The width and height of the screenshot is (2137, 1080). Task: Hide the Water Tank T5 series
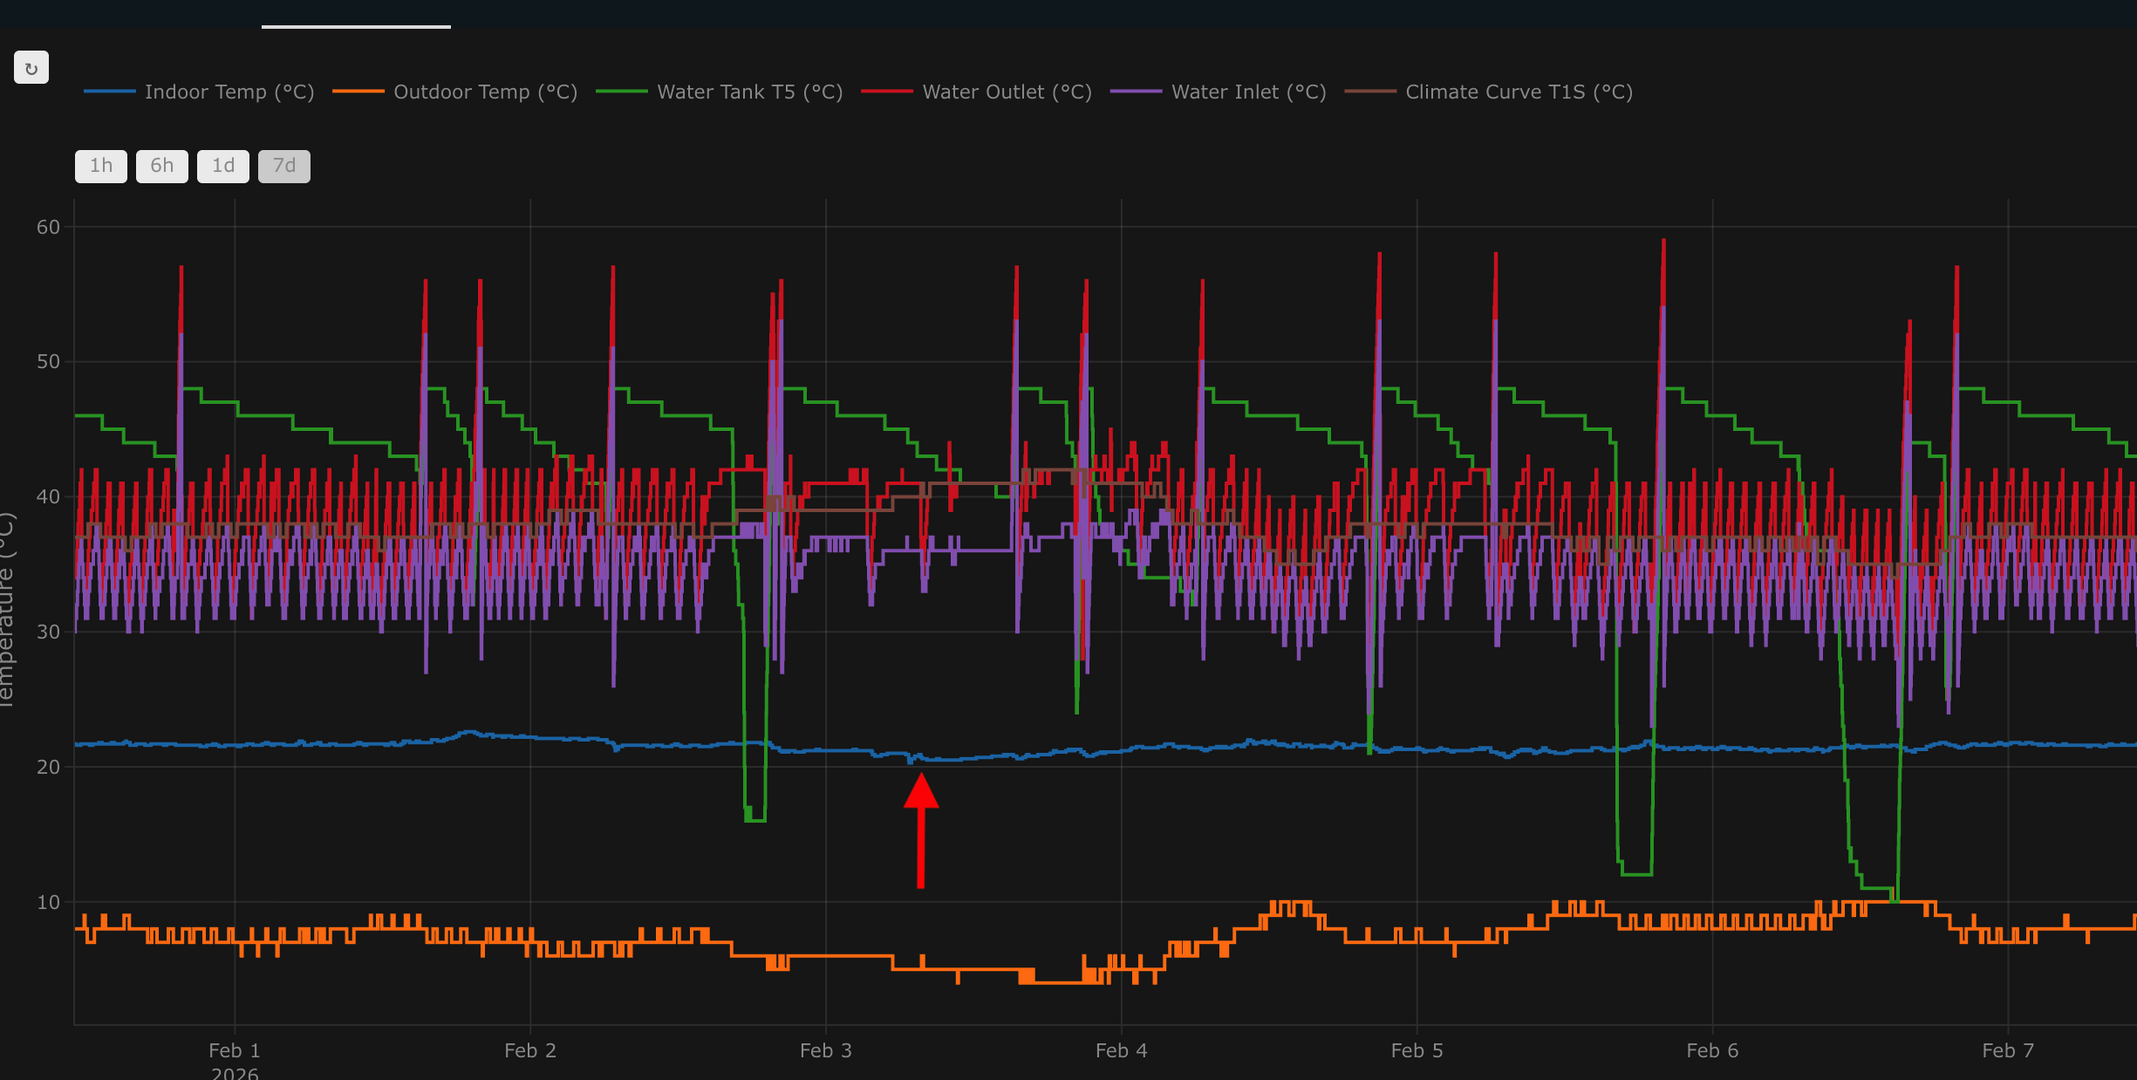click(749, 92)
